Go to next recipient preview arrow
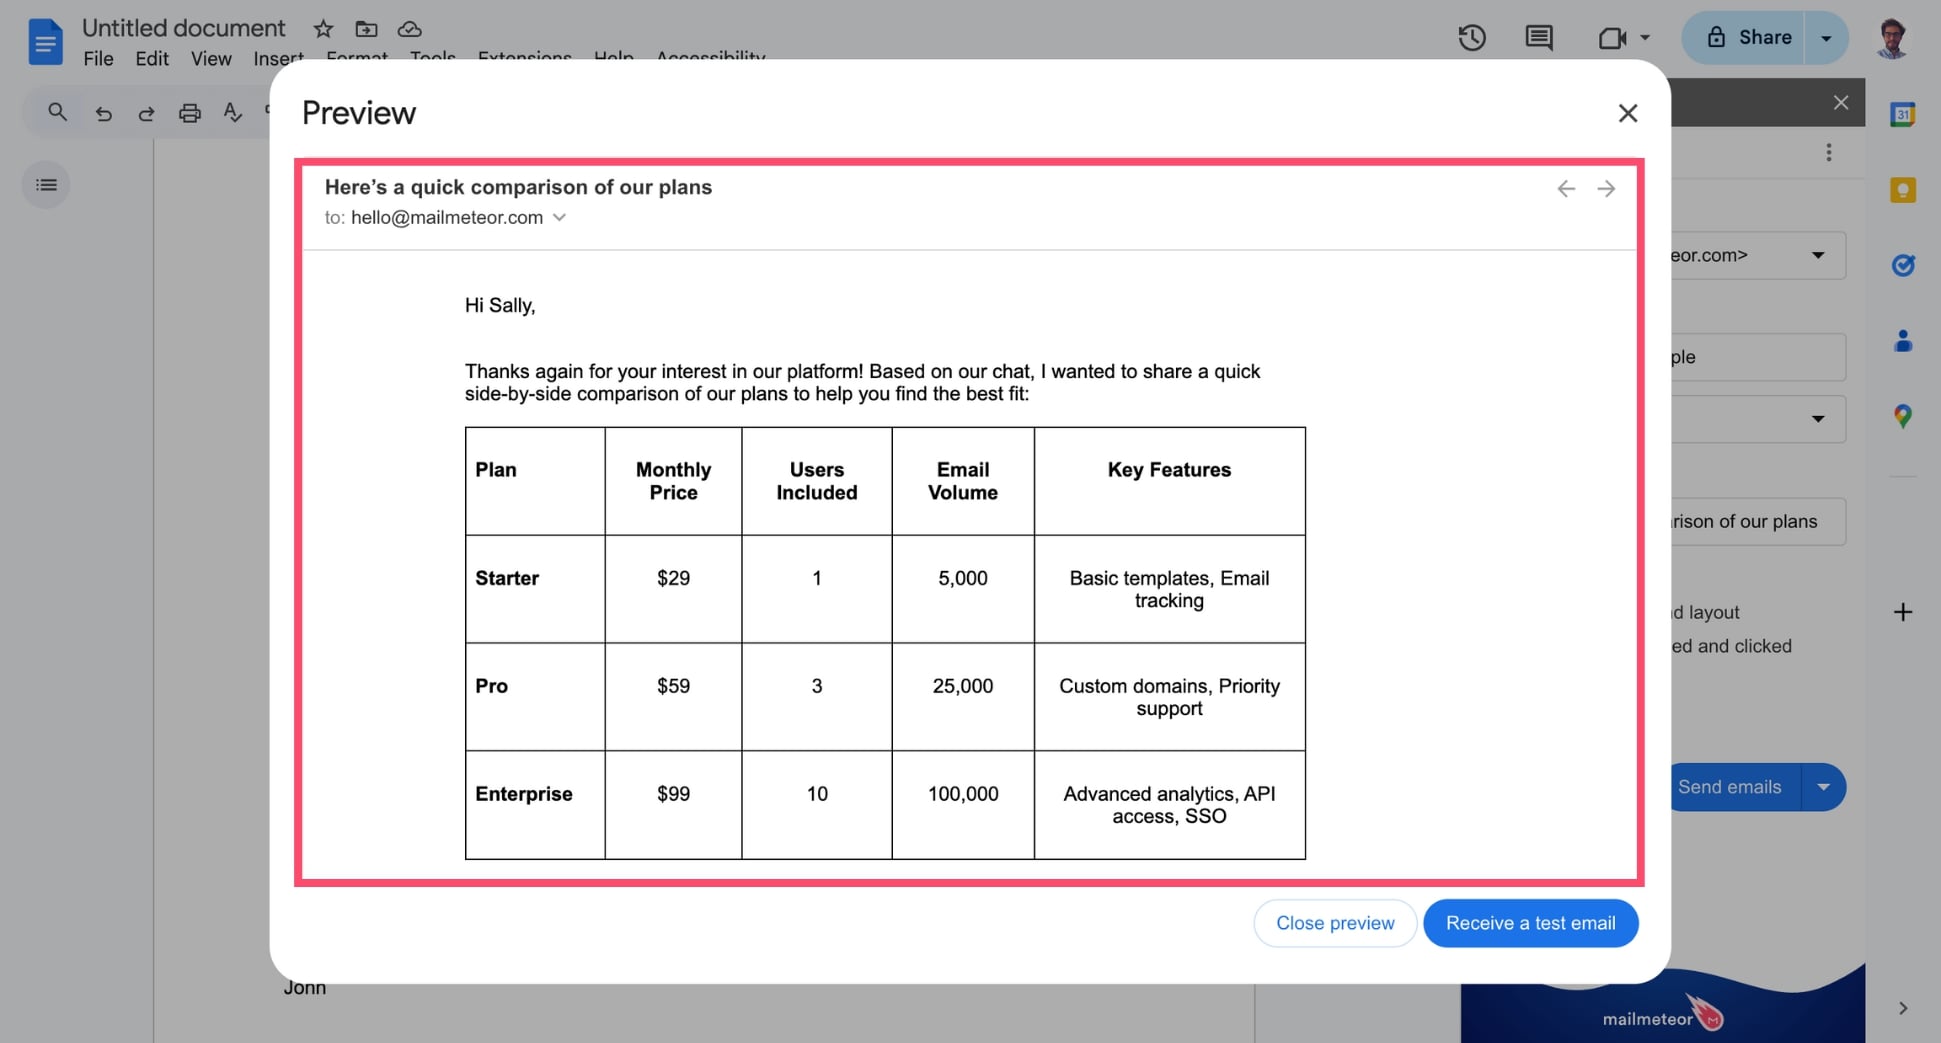Viewport: 1941px width, 1043px height. click(1606, 188)
